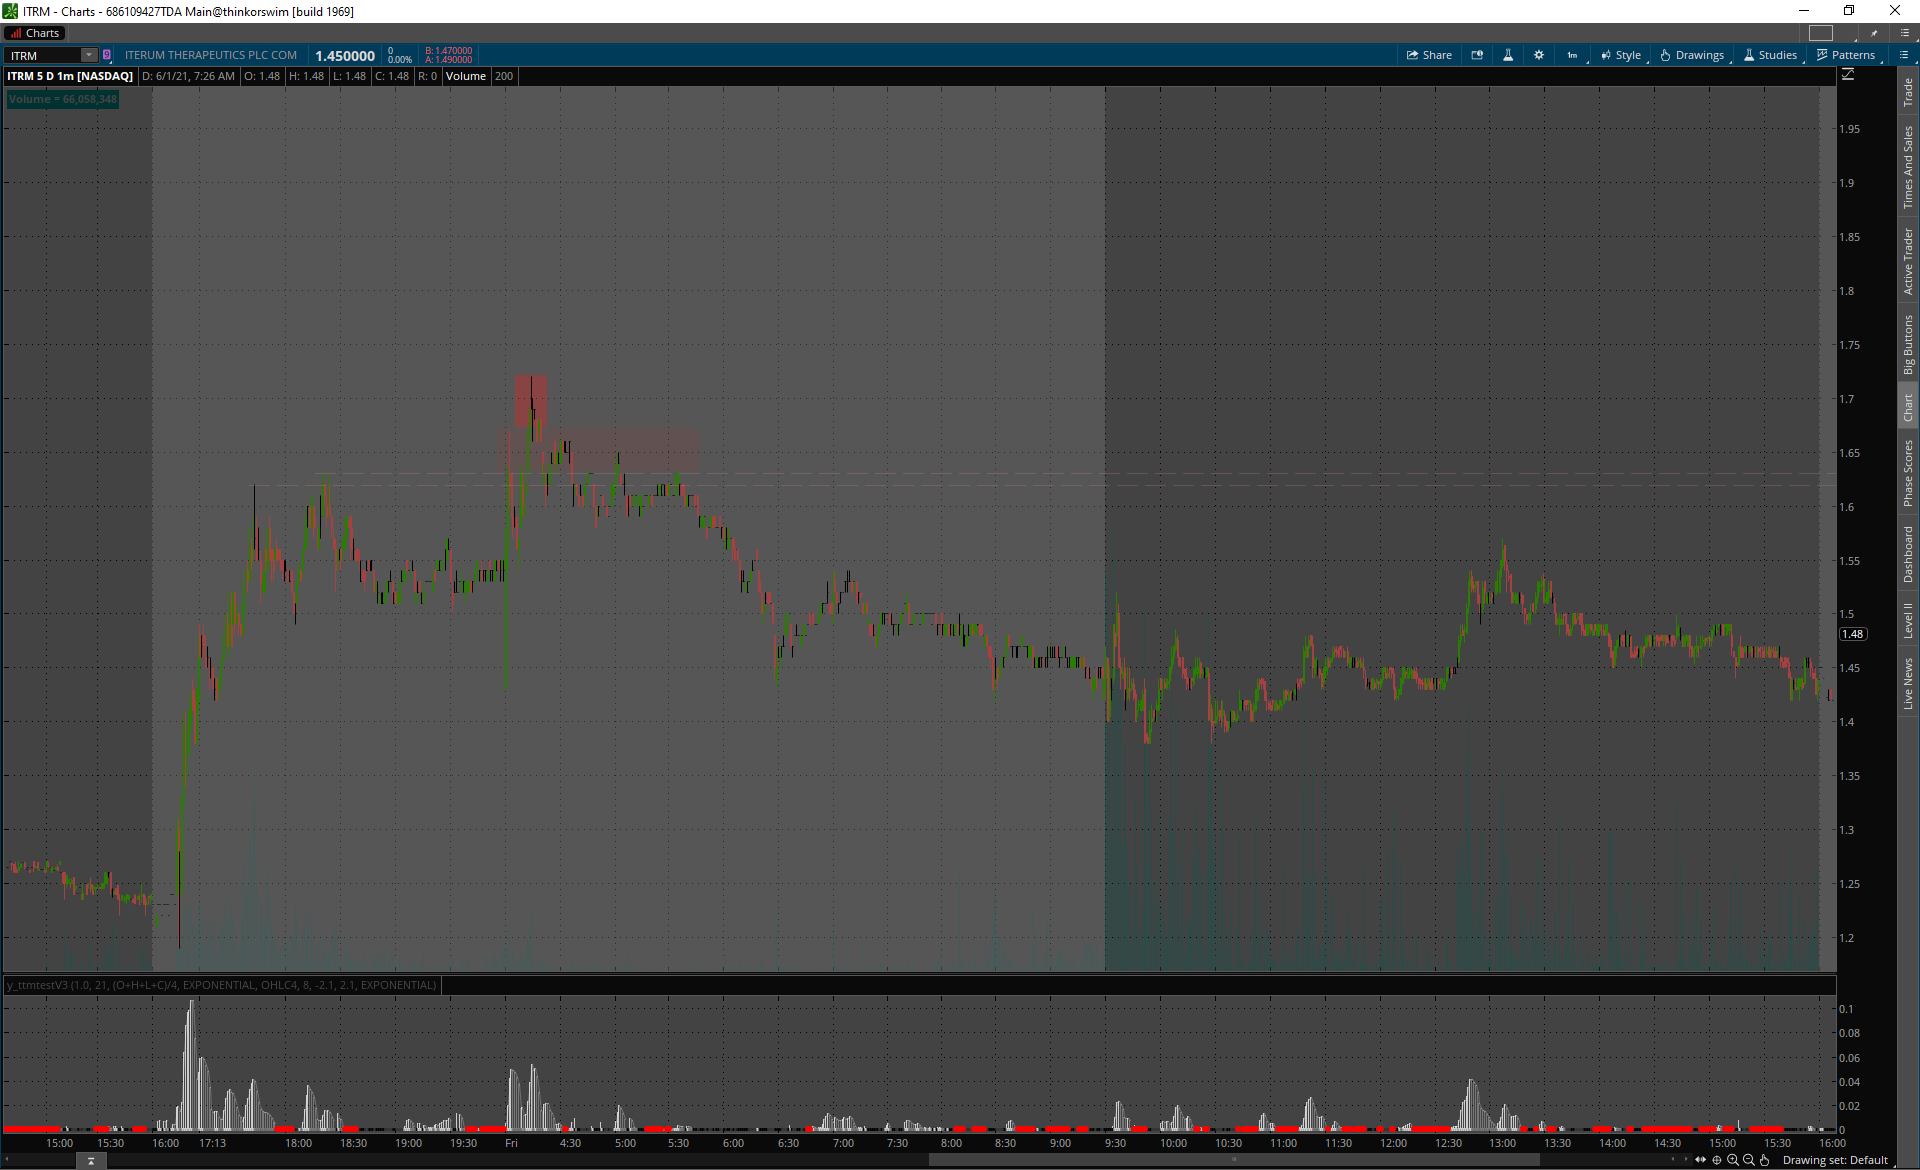Open the Active Trader side tab

[1908, 261]
